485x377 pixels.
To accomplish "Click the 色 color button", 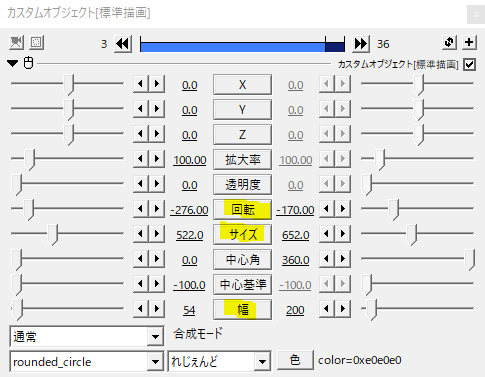I will click(295, 360).
